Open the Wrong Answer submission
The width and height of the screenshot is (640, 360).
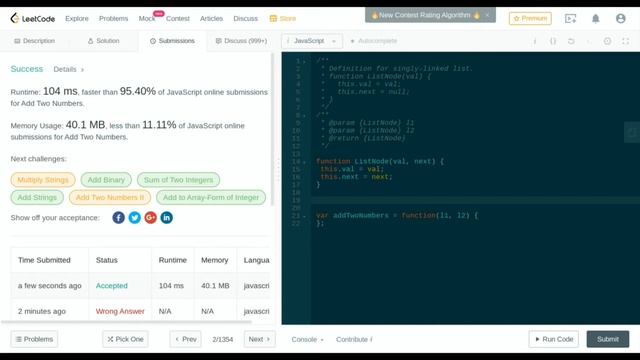point(120,311)
